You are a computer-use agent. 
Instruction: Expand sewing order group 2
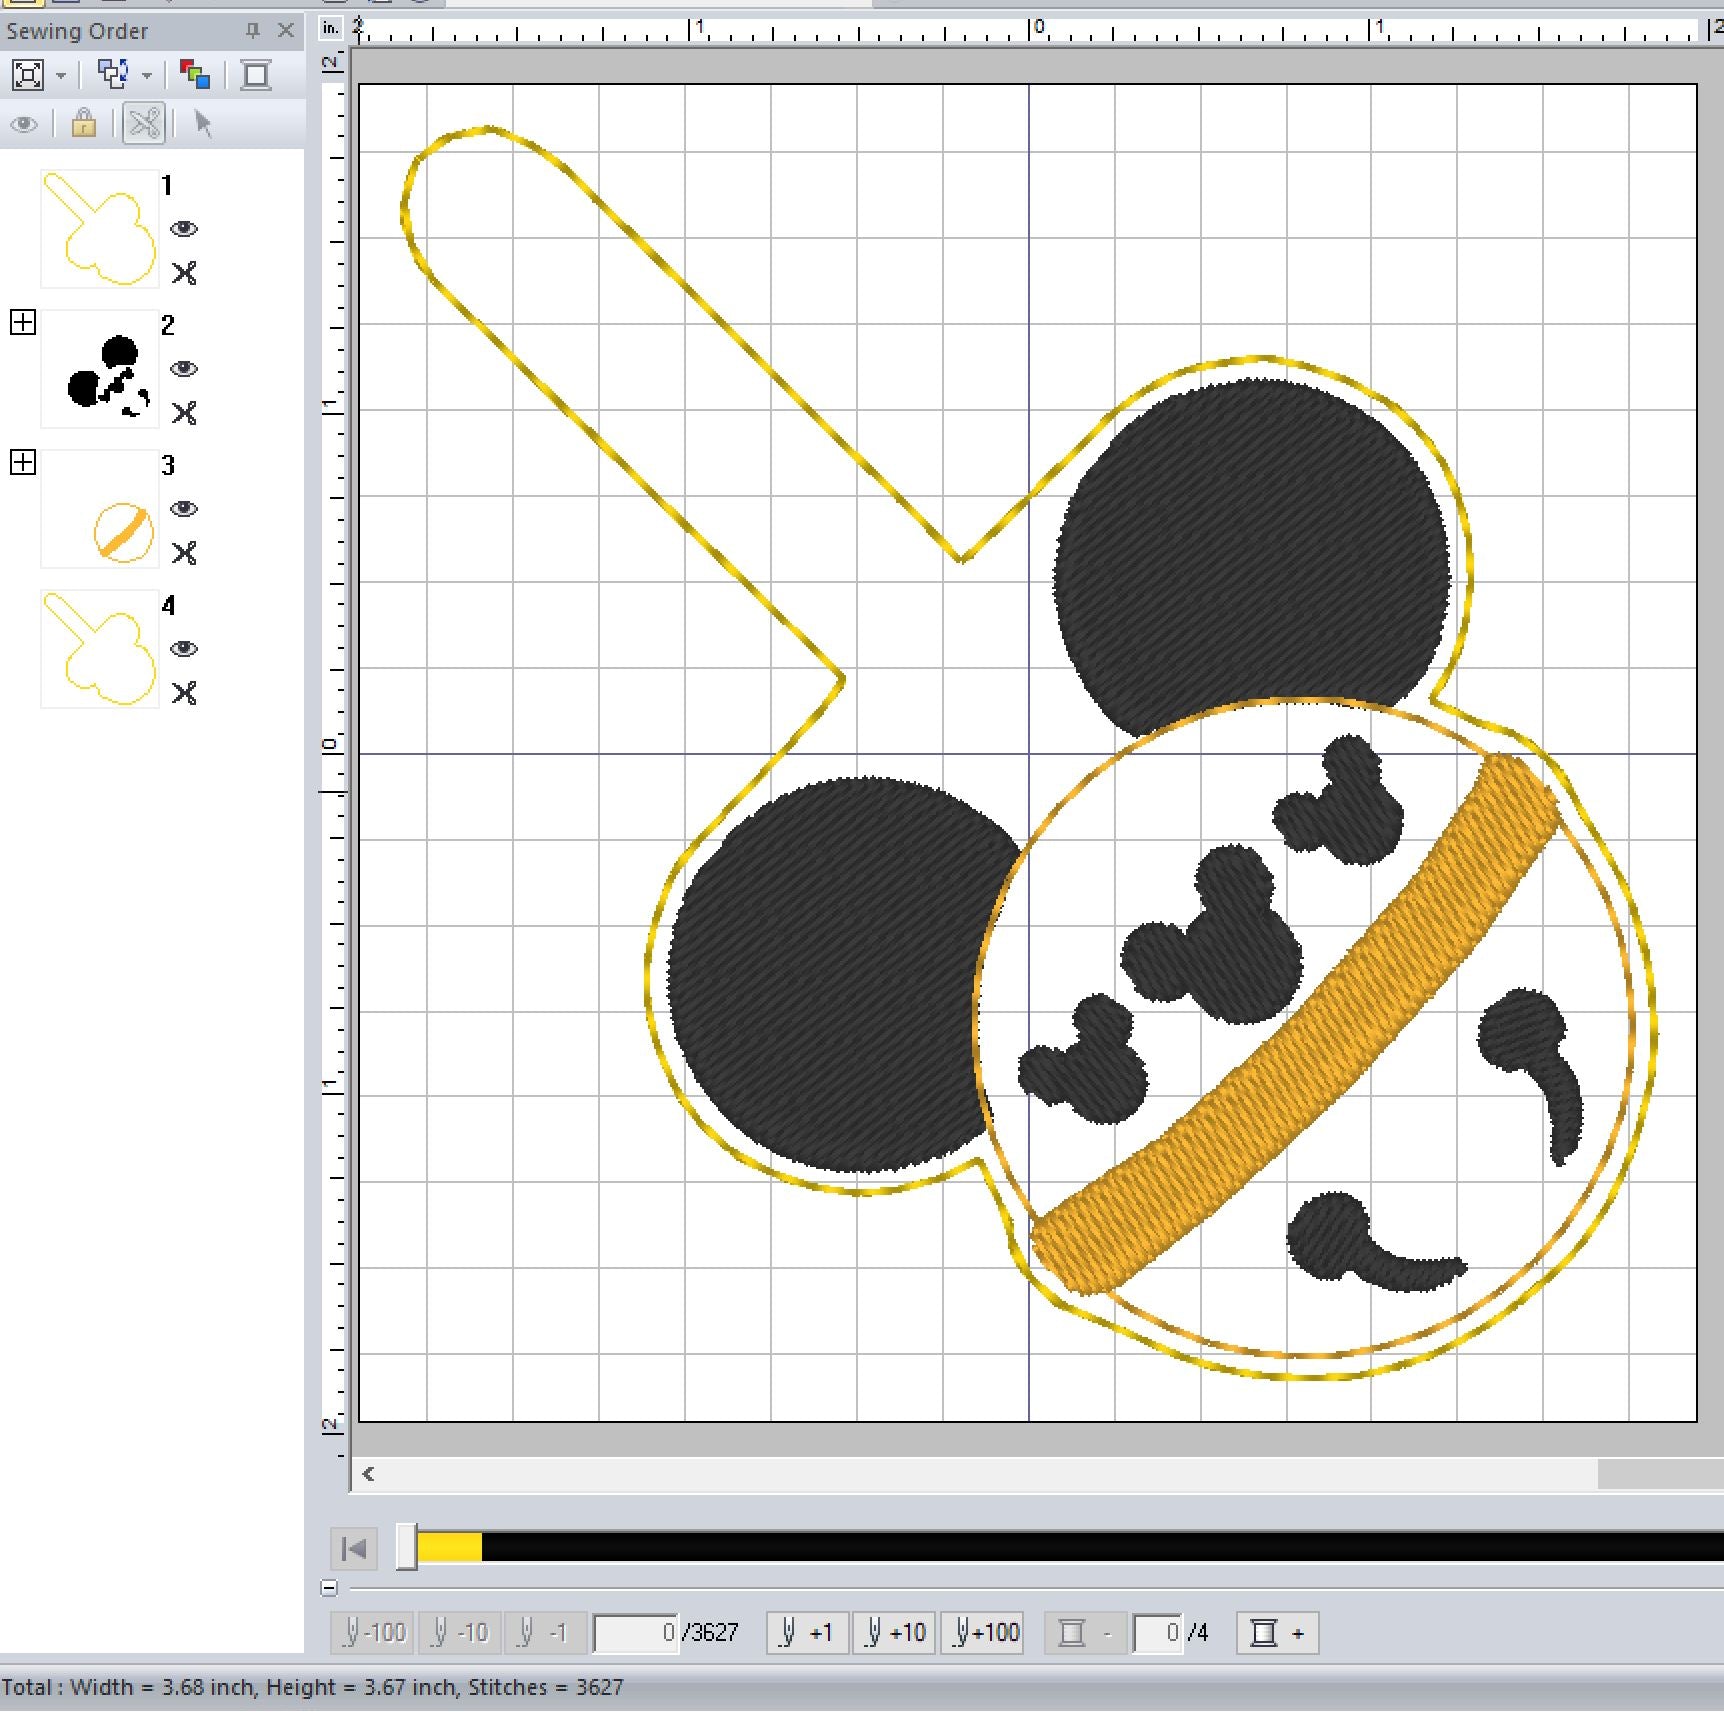23,322
